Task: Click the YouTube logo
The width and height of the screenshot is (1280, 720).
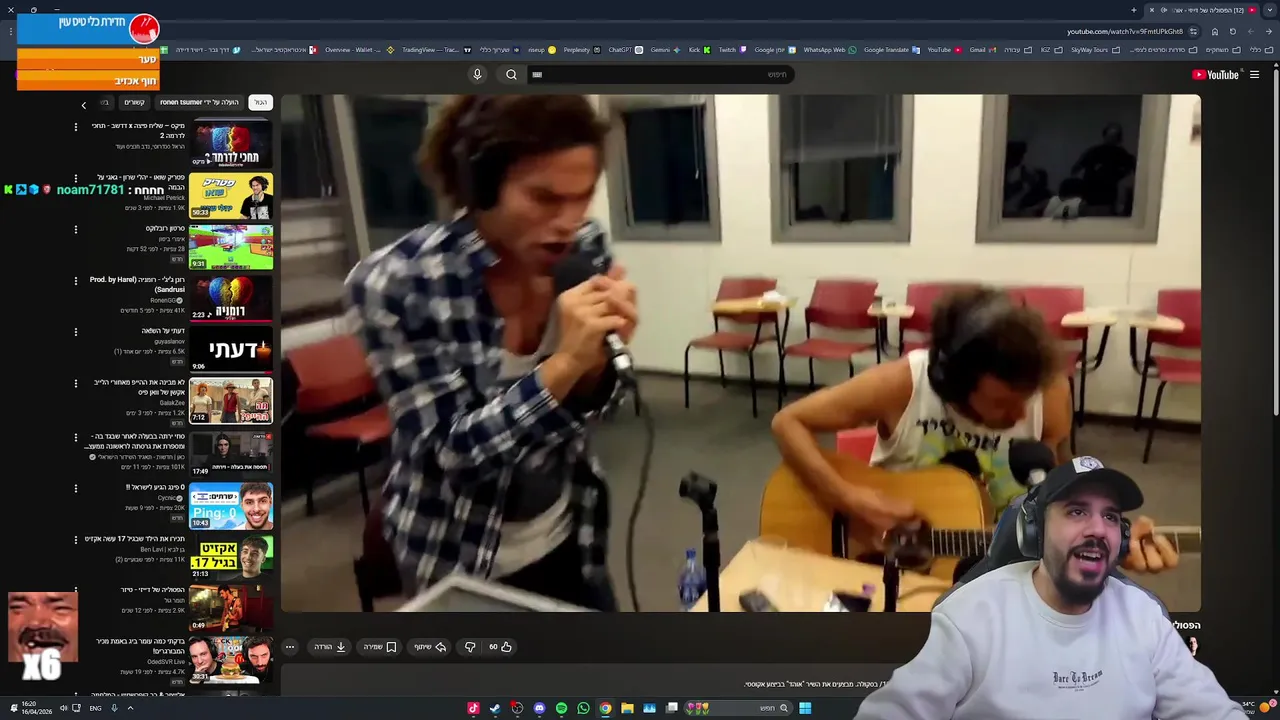Action: pos(1215,74)
